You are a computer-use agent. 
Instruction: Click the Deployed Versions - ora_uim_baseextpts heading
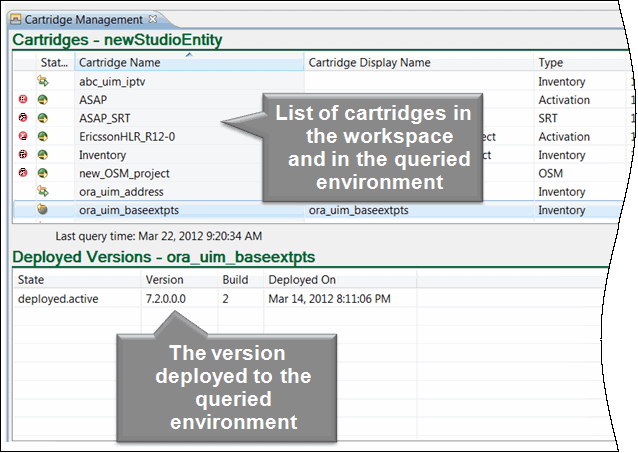click(164, 257)
